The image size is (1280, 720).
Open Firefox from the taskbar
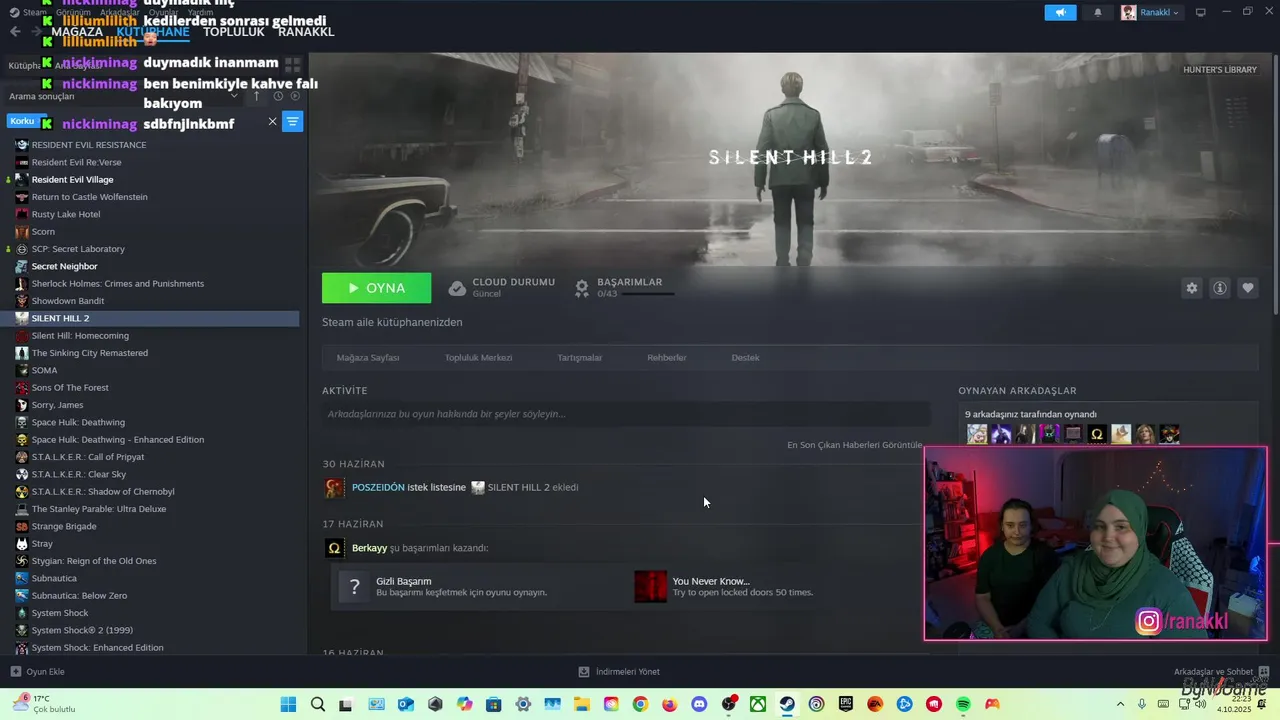(670, 705)
